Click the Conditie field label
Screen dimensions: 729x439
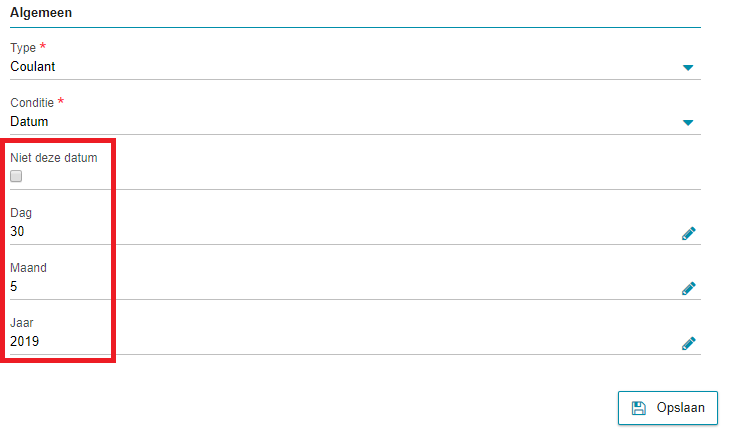[x=32, y=102]
